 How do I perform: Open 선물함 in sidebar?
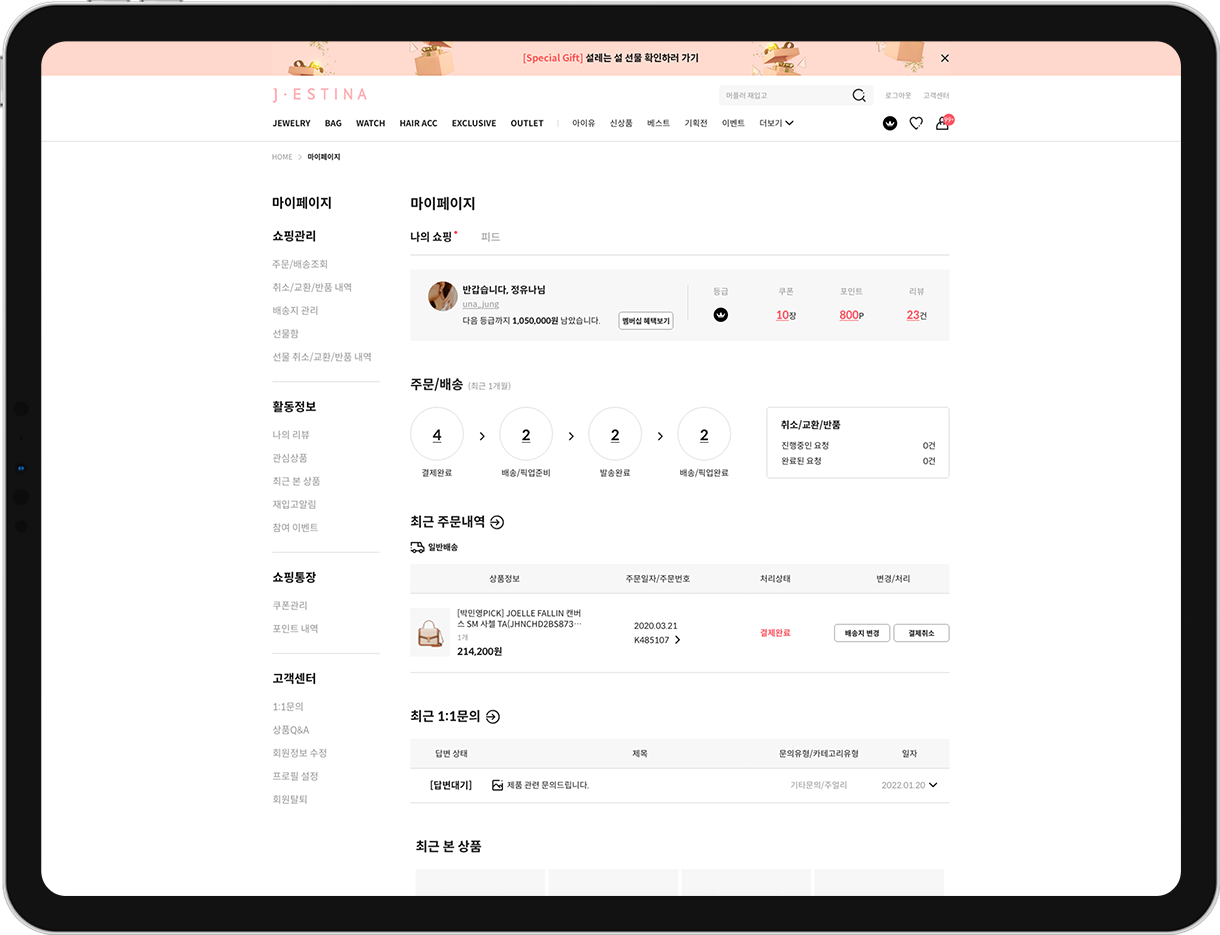[x=285, y=334]
